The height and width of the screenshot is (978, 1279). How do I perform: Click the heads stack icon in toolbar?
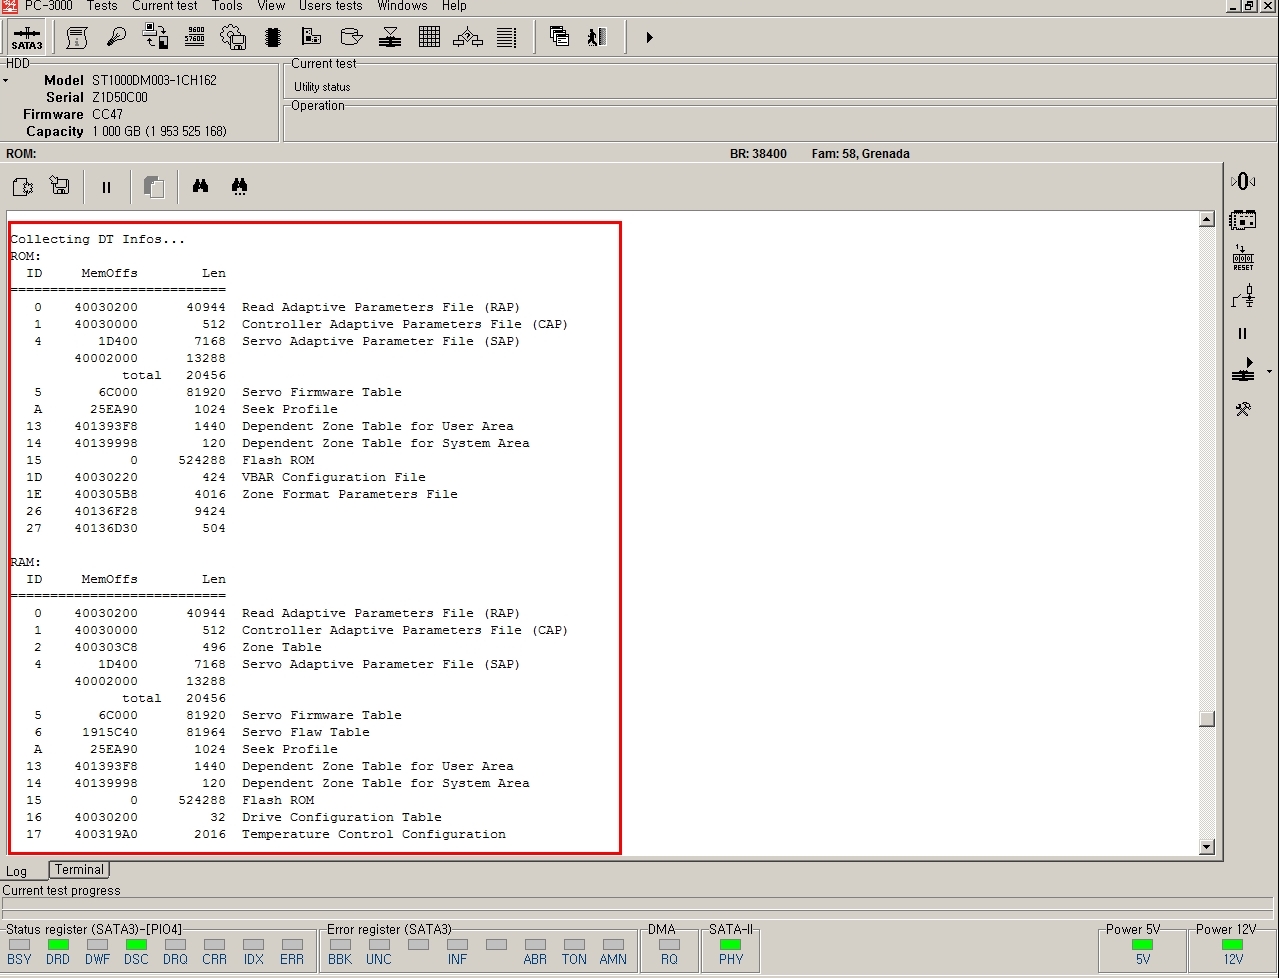[390, 38]
